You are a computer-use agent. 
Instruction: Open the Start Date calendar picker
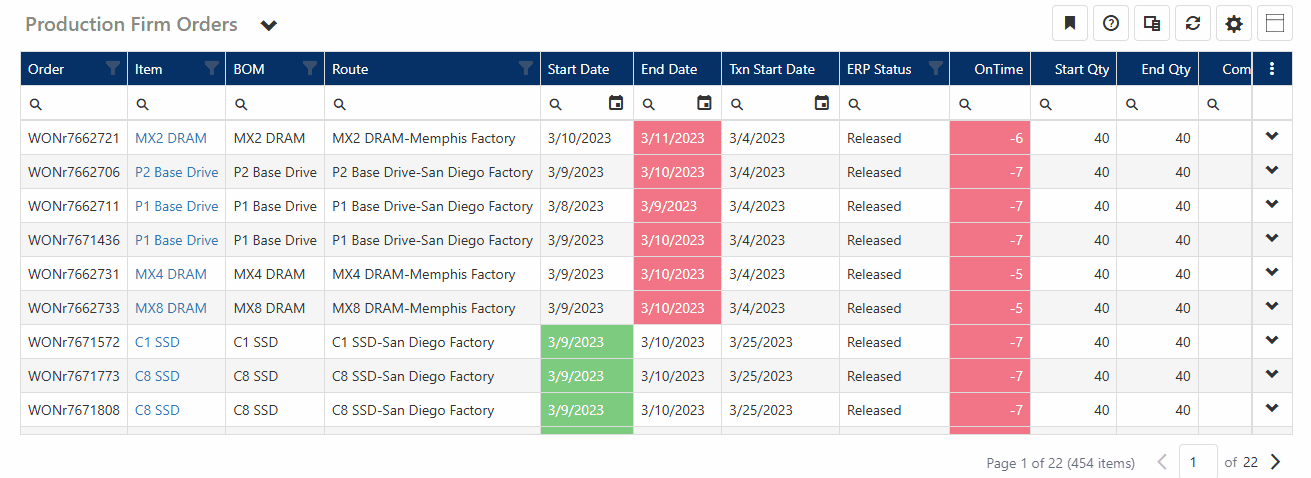(616, 103)
